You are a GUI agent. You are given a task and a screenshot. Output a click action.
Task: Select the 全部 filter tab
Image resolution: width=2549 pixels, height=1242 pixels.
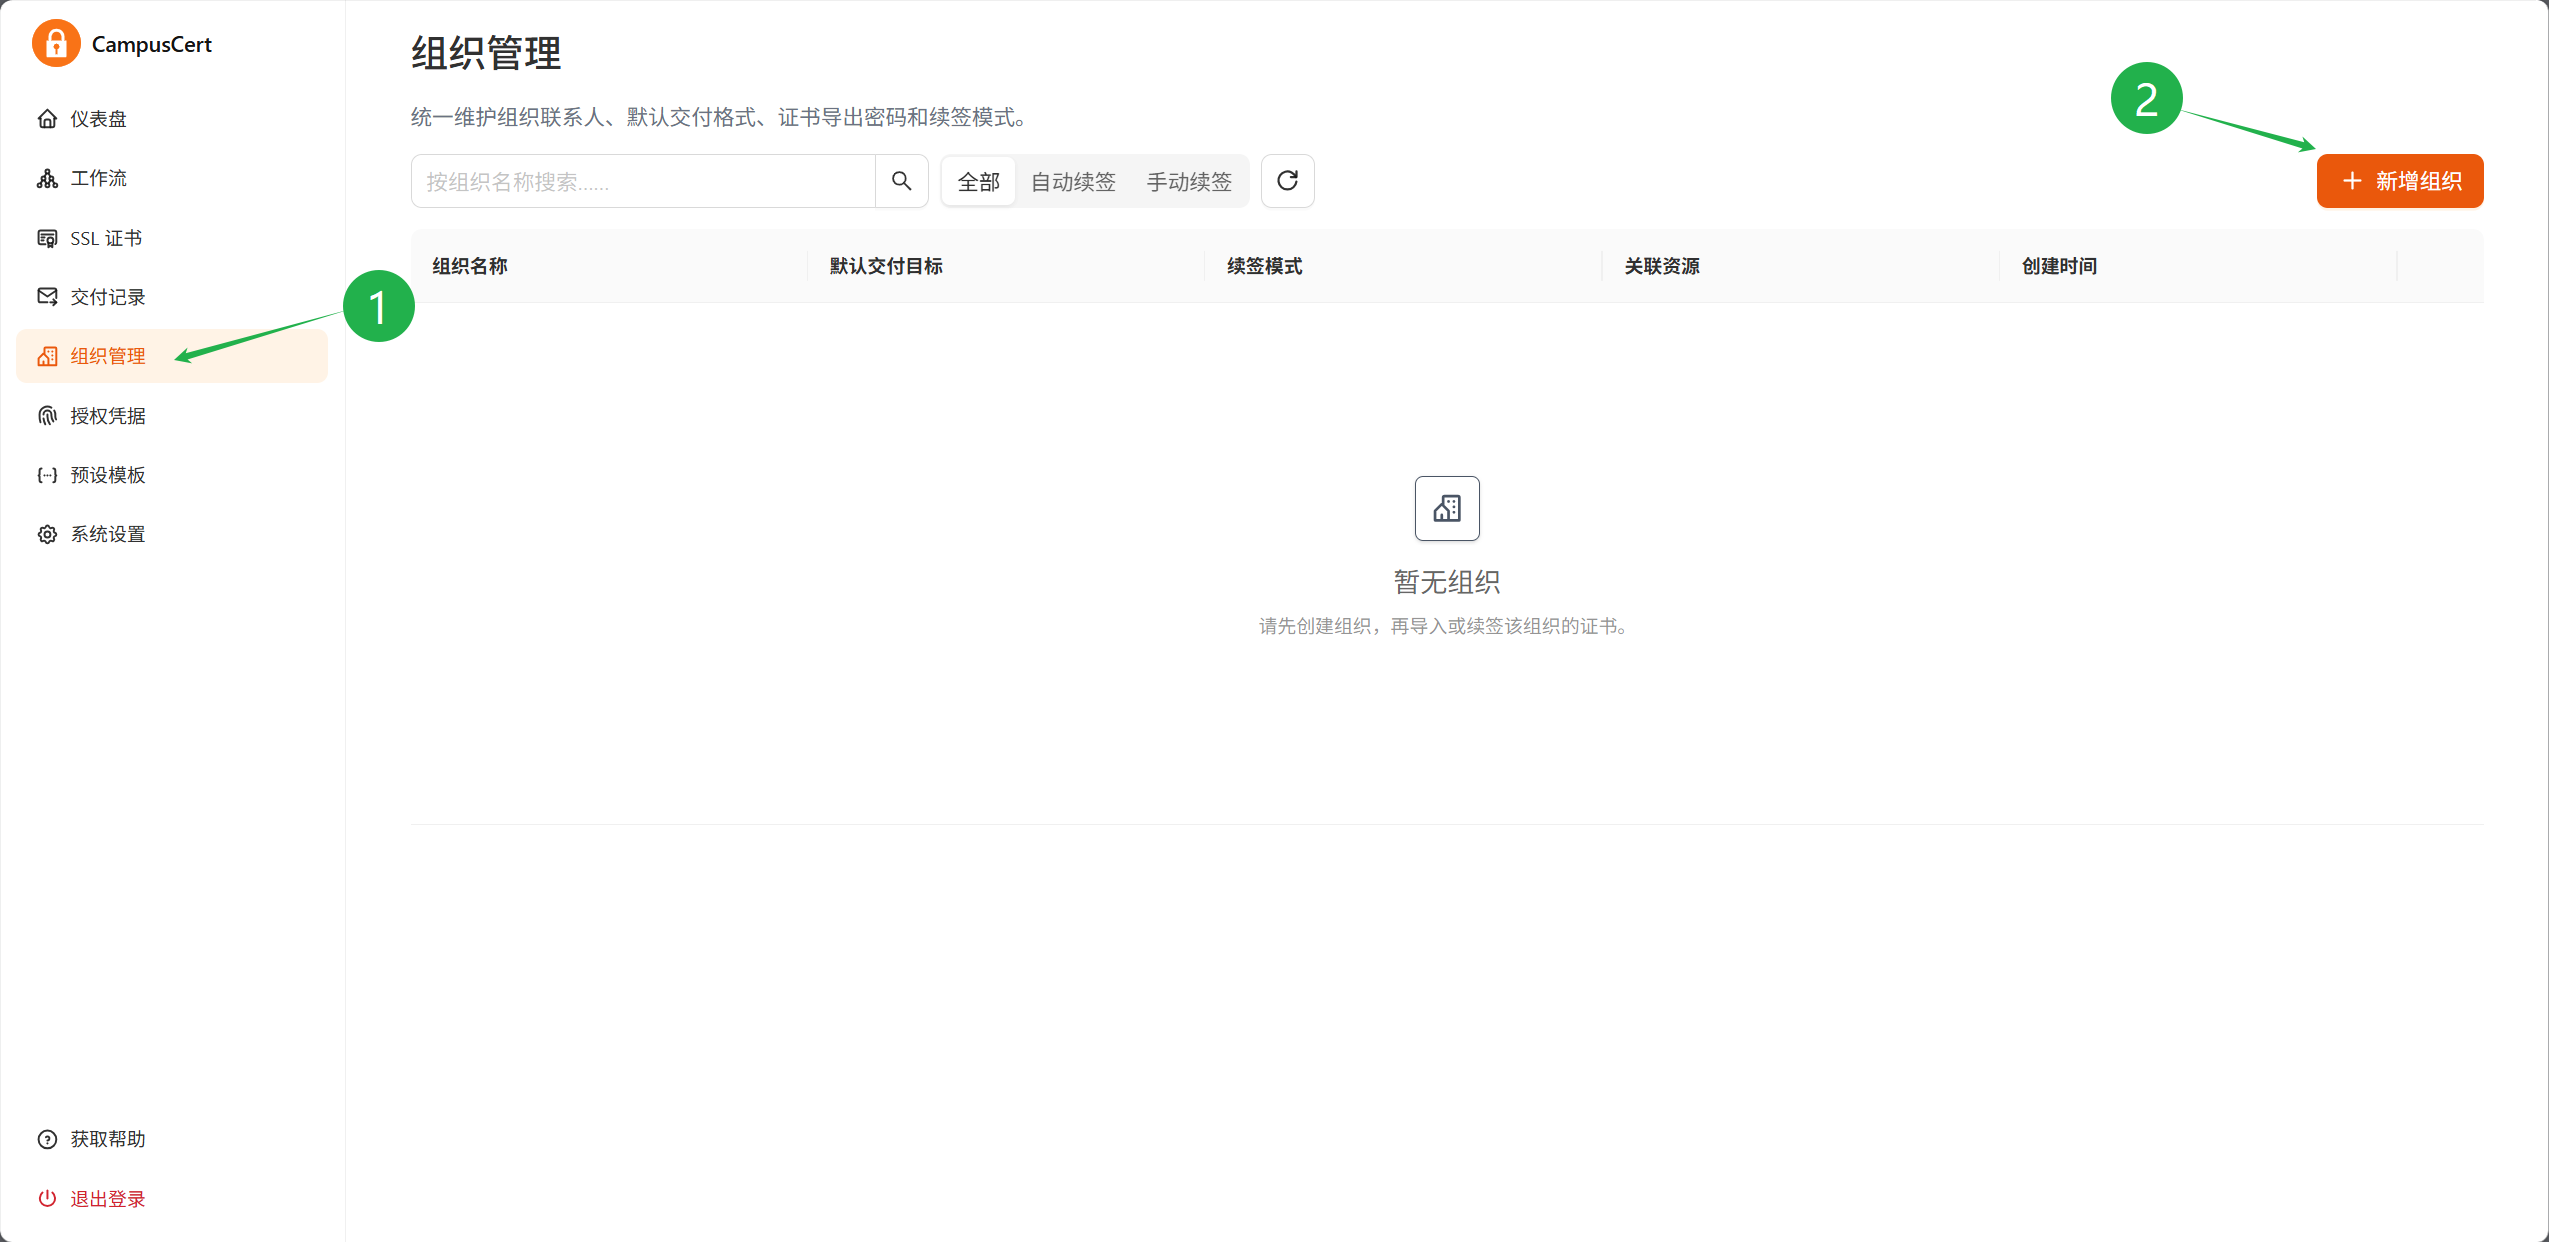coord(978,181)
